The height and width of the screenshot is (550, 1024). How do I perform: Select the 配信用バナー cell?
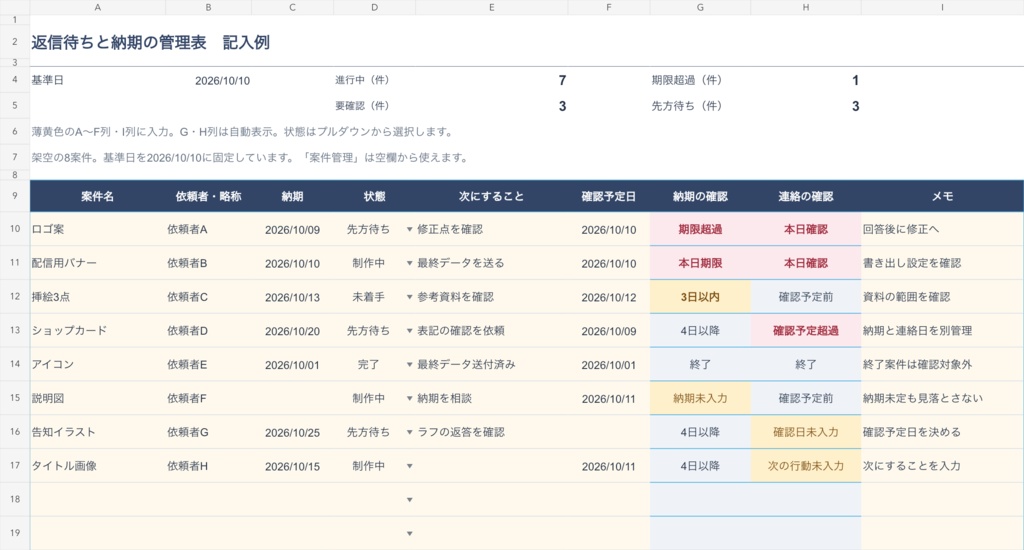click(x=97, y=263)
